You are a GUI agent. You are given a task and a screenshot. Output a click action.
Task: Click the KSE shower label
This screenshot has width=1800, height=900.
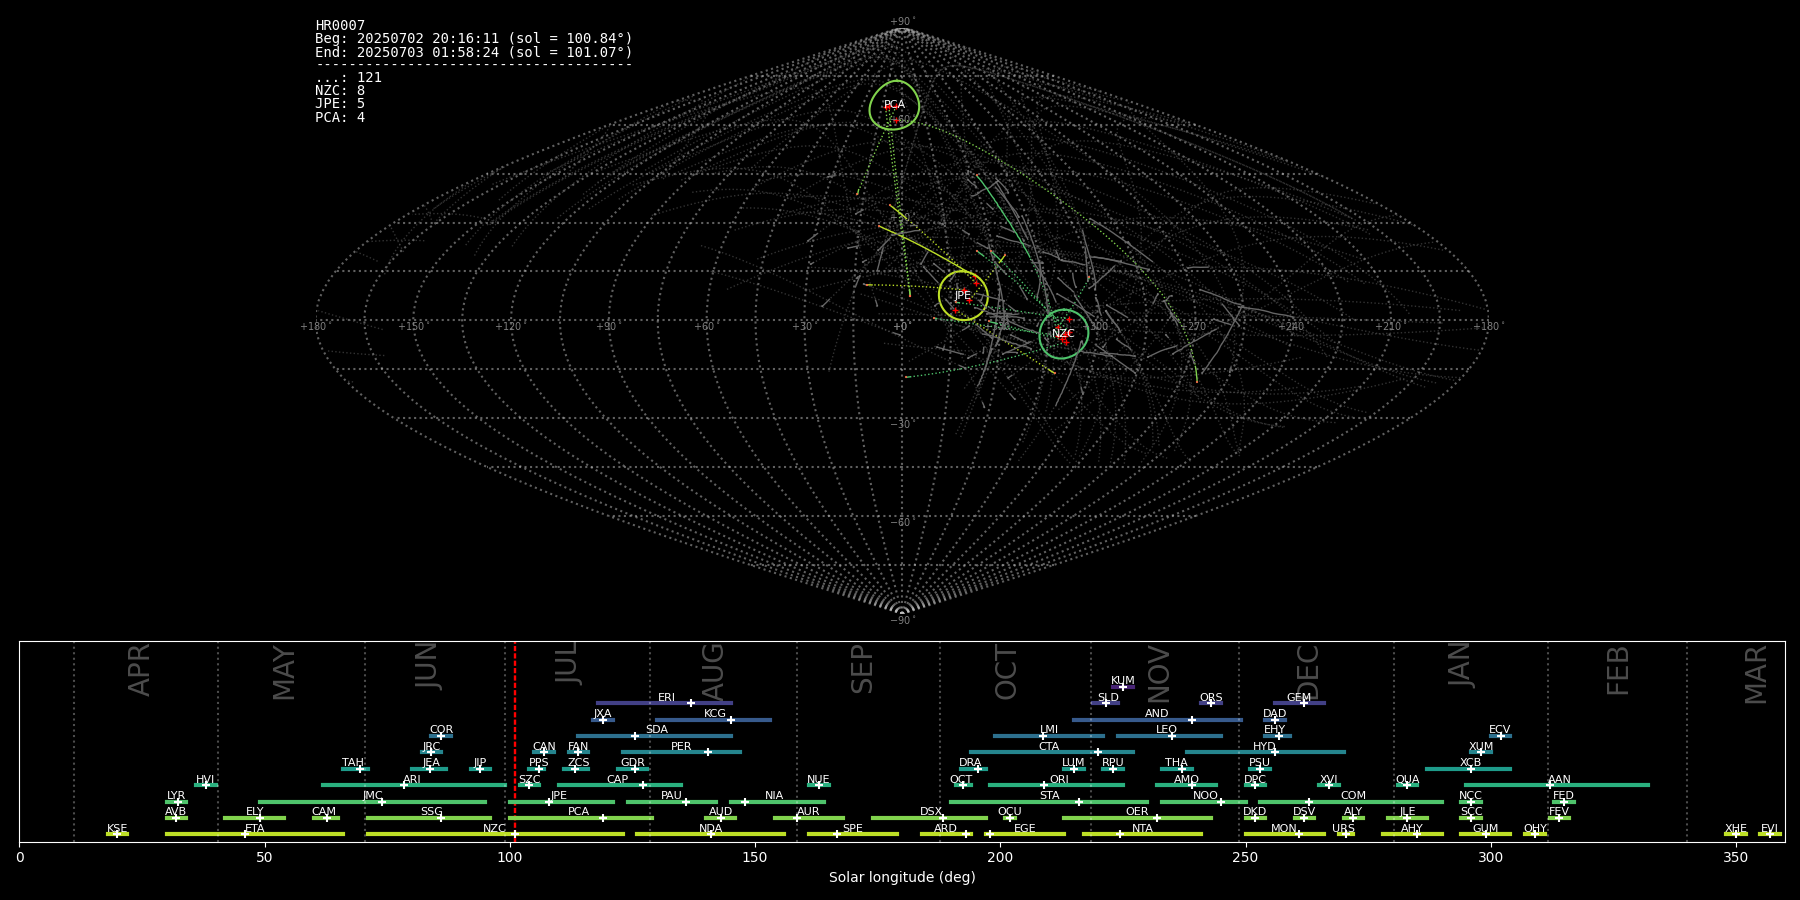pyautogui.click(x=117, y=829)
